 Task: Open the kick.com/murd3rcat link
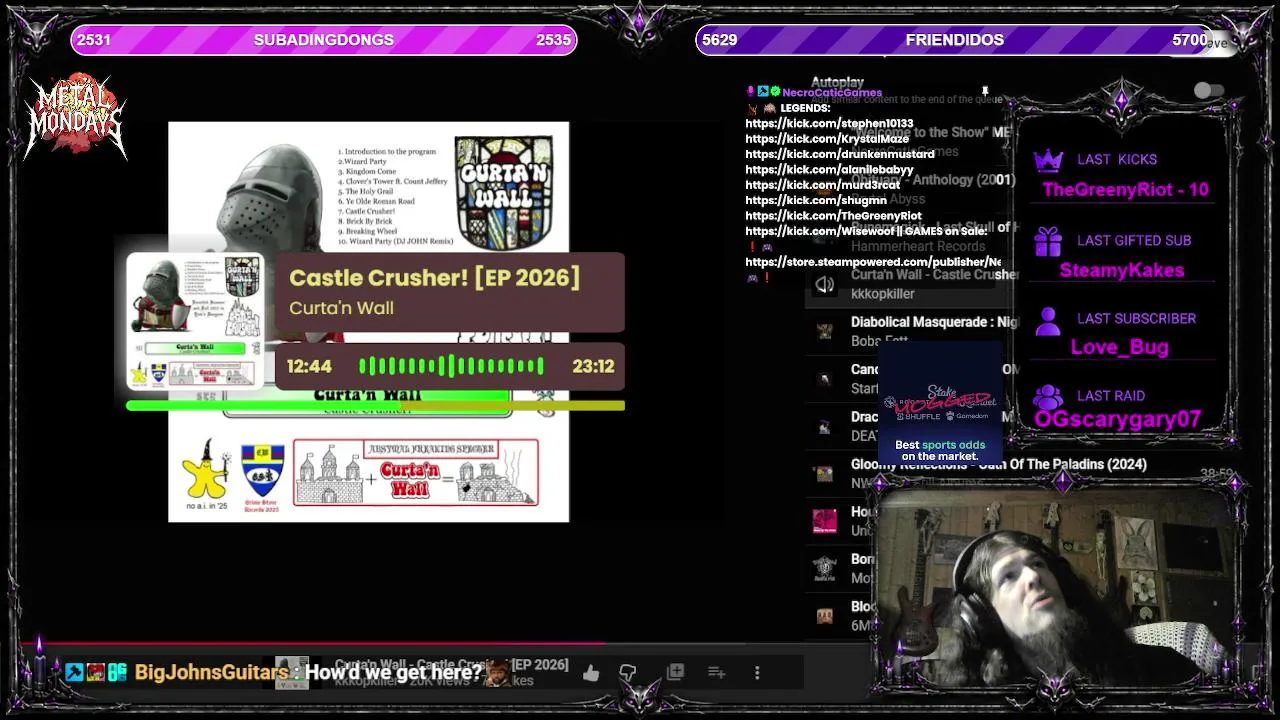[823, 185]
